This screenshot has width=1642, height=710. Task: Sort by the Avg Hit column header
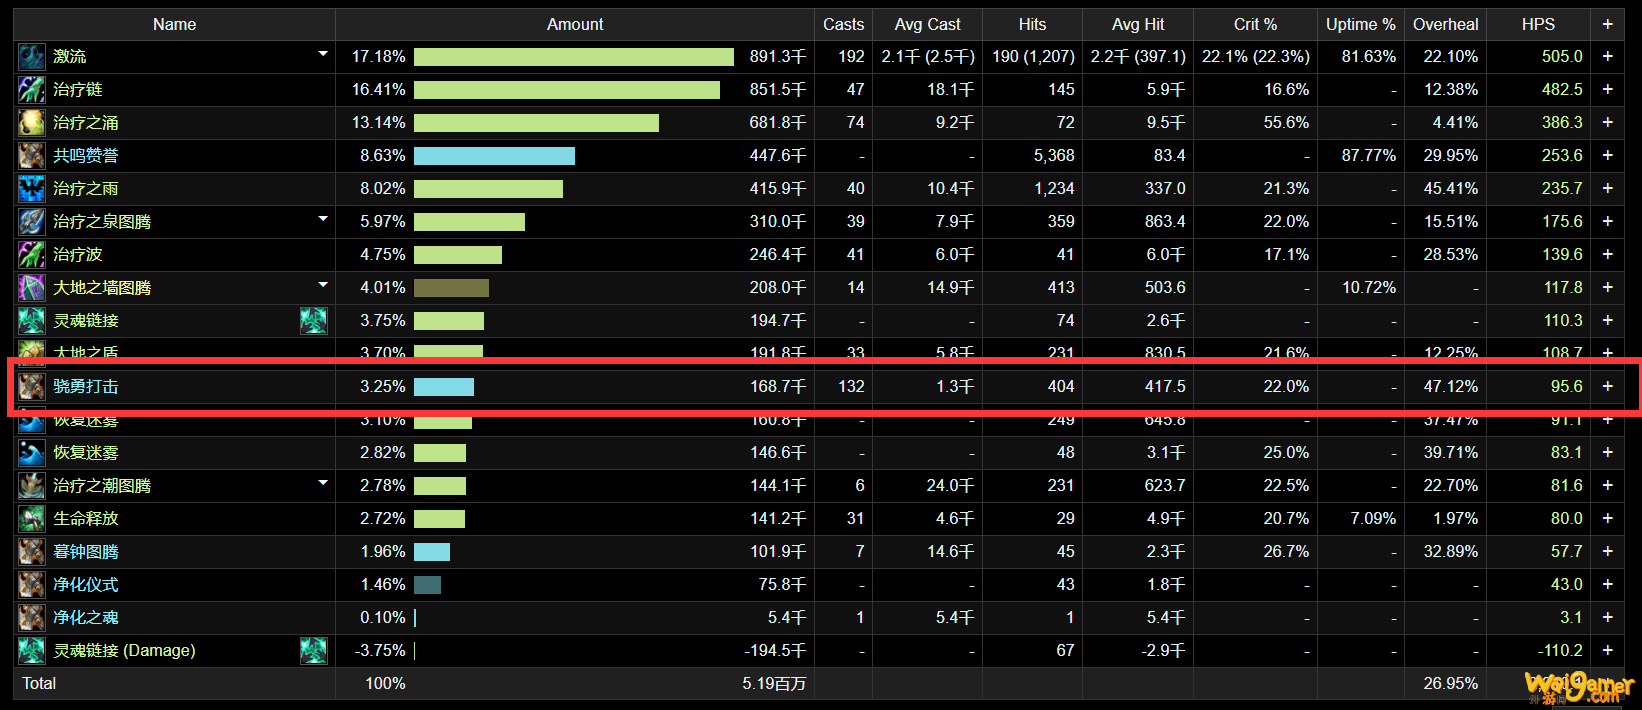(x=1138, y=25)
